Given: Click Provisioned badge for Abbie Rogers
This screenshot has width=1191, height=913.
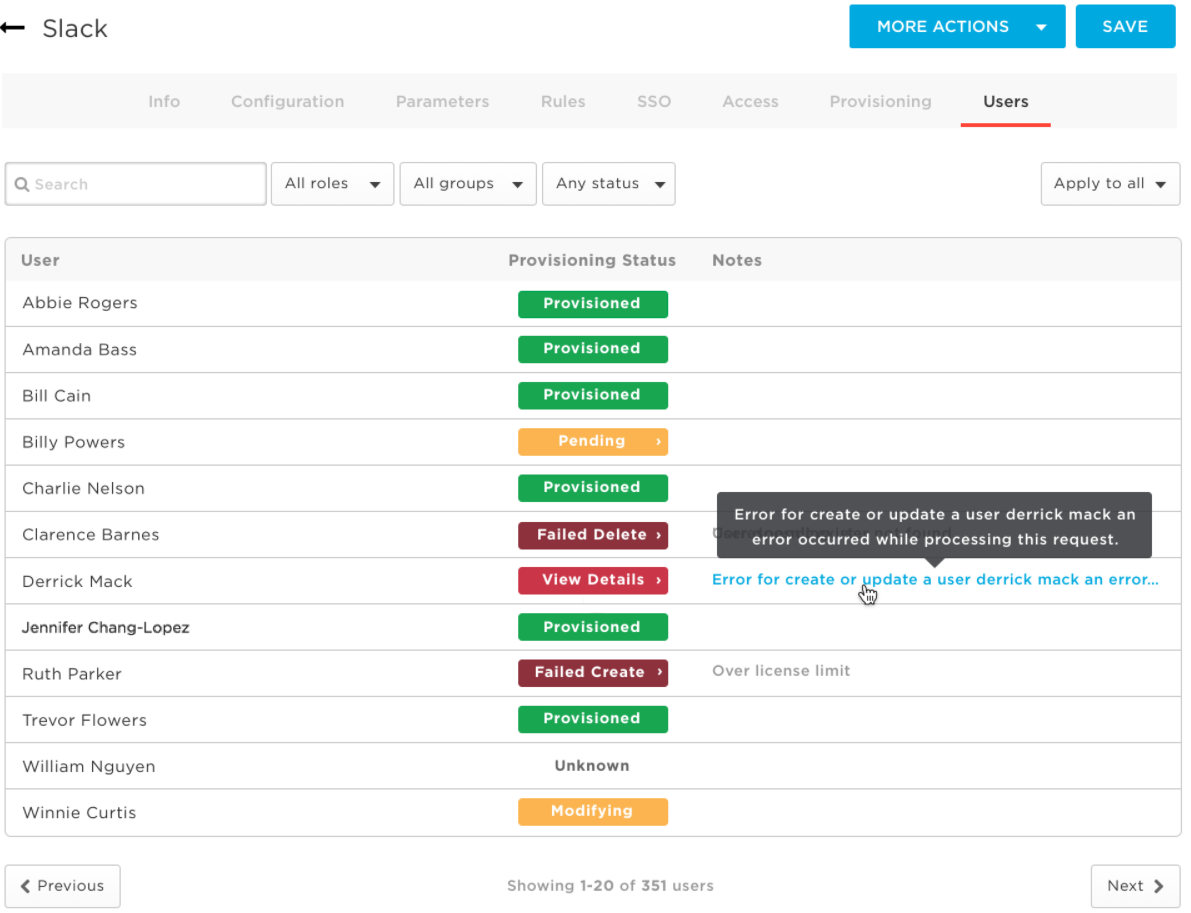Looking at the screenshot, I should (x=592, y=304).
